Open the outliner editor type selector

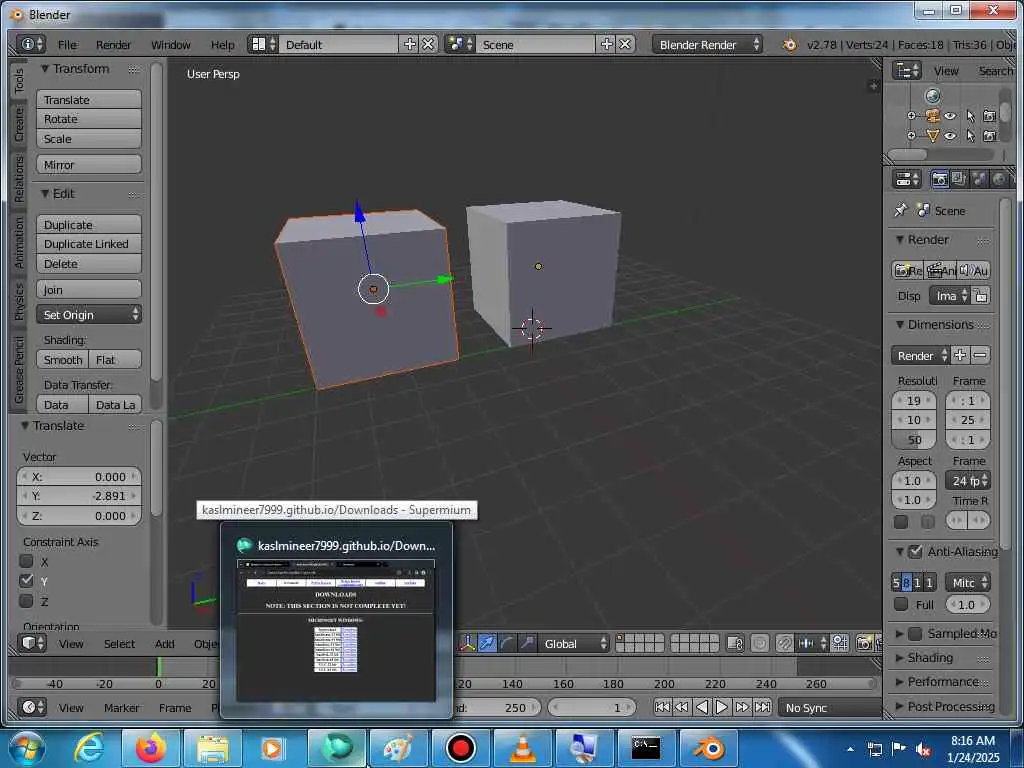[907, 70]
